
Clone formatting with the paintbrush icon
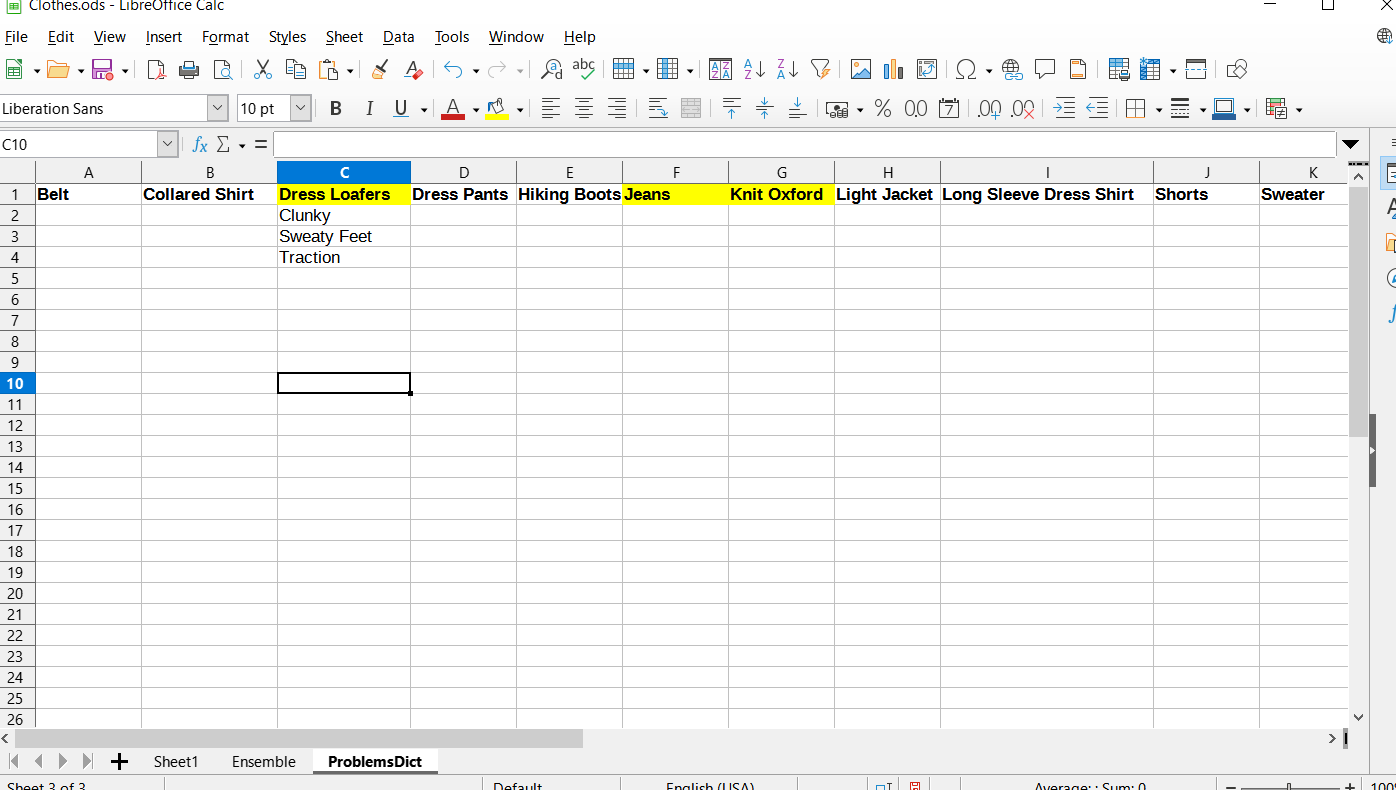(x=380, y=69)
